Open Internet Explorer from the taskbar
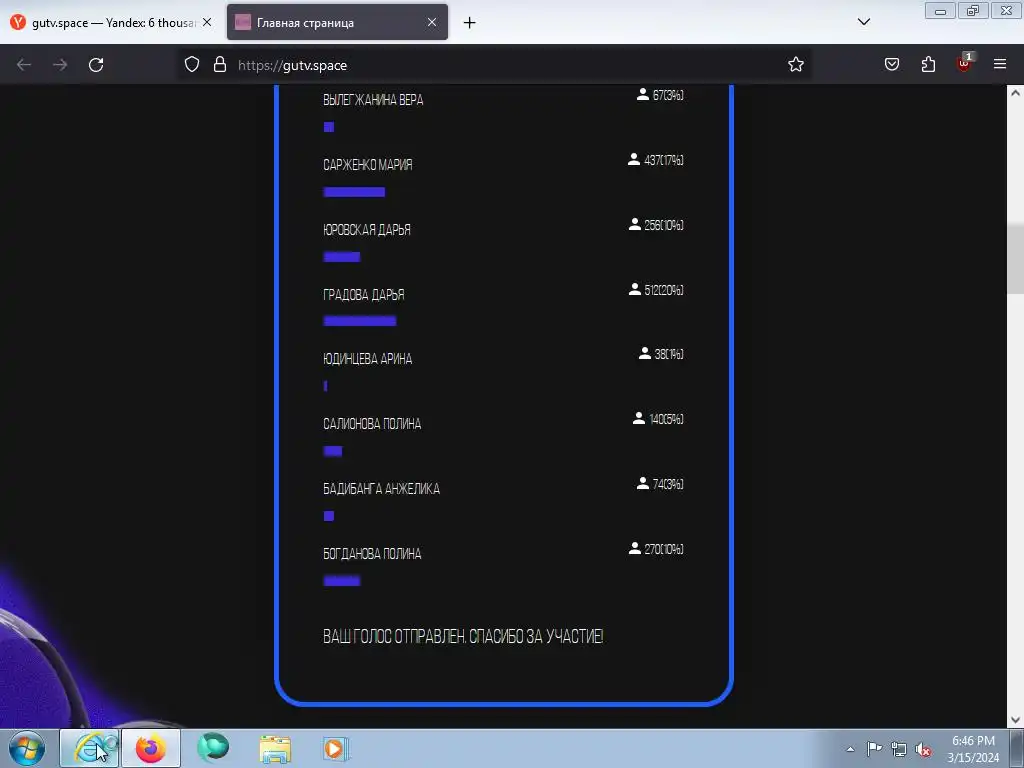 89,748
